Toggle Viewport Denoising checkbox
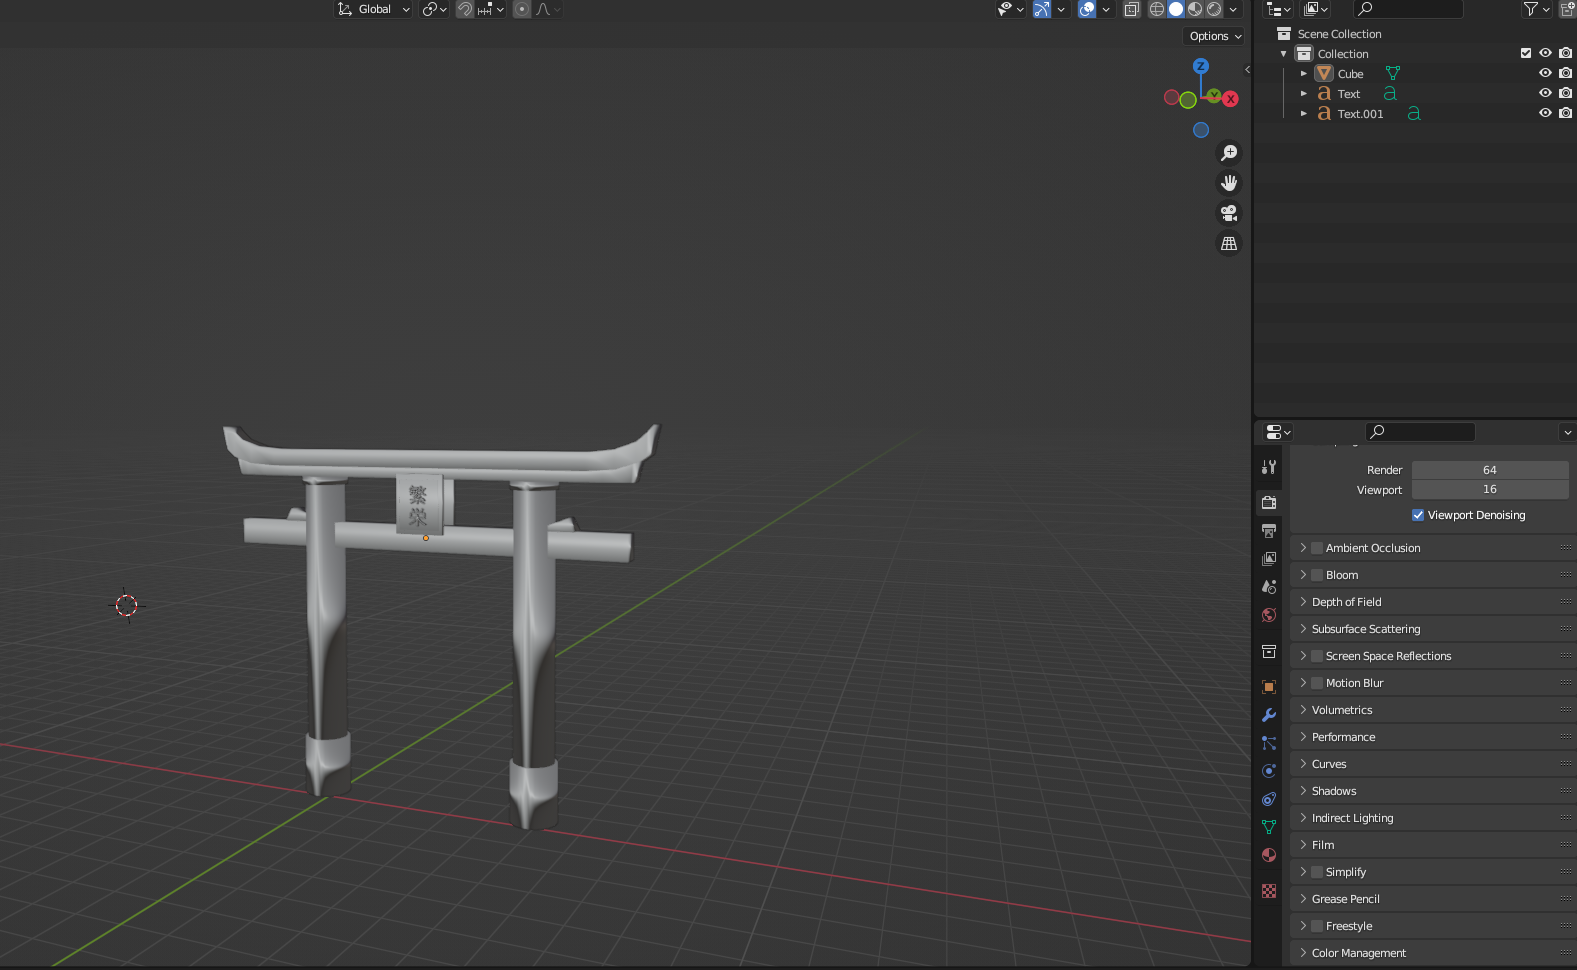 point(1418,515)
